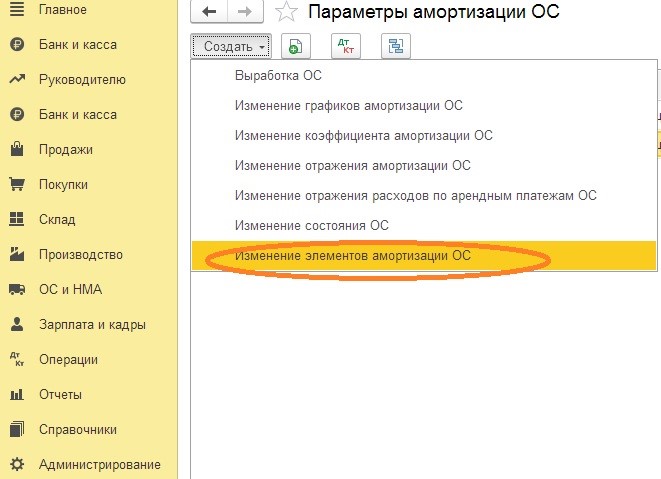Open the Операции section
This screenshot has height=479, width=661.
pyautogui.click(x=68, y=359)
